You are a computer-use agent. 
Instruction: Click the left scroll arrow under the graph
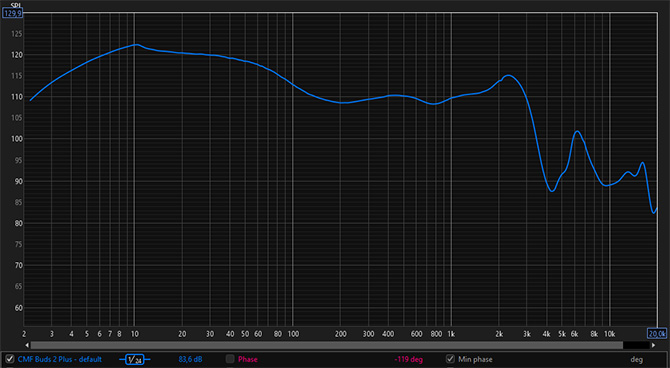pos(27,345)
